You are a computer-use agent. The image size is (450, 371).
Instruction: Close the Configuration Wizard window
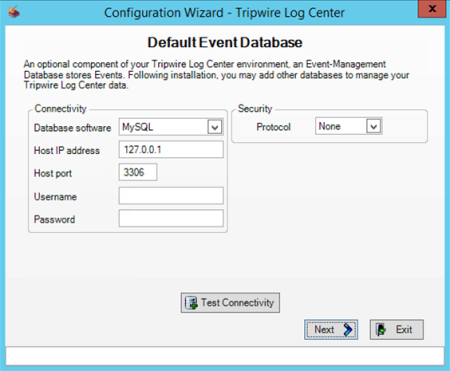pos(432,9)
